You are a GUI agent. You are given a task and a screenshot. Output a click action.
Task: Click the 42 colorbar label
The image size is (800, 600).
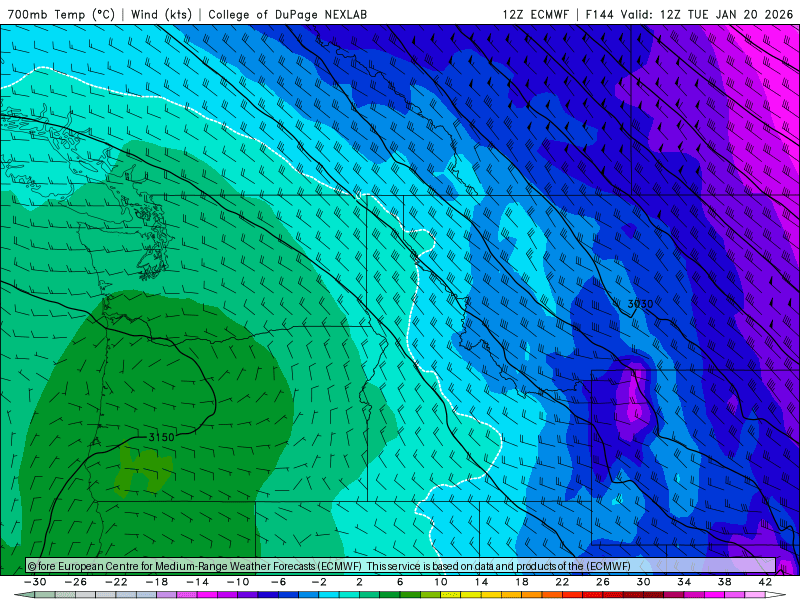(x=765, y=582)
